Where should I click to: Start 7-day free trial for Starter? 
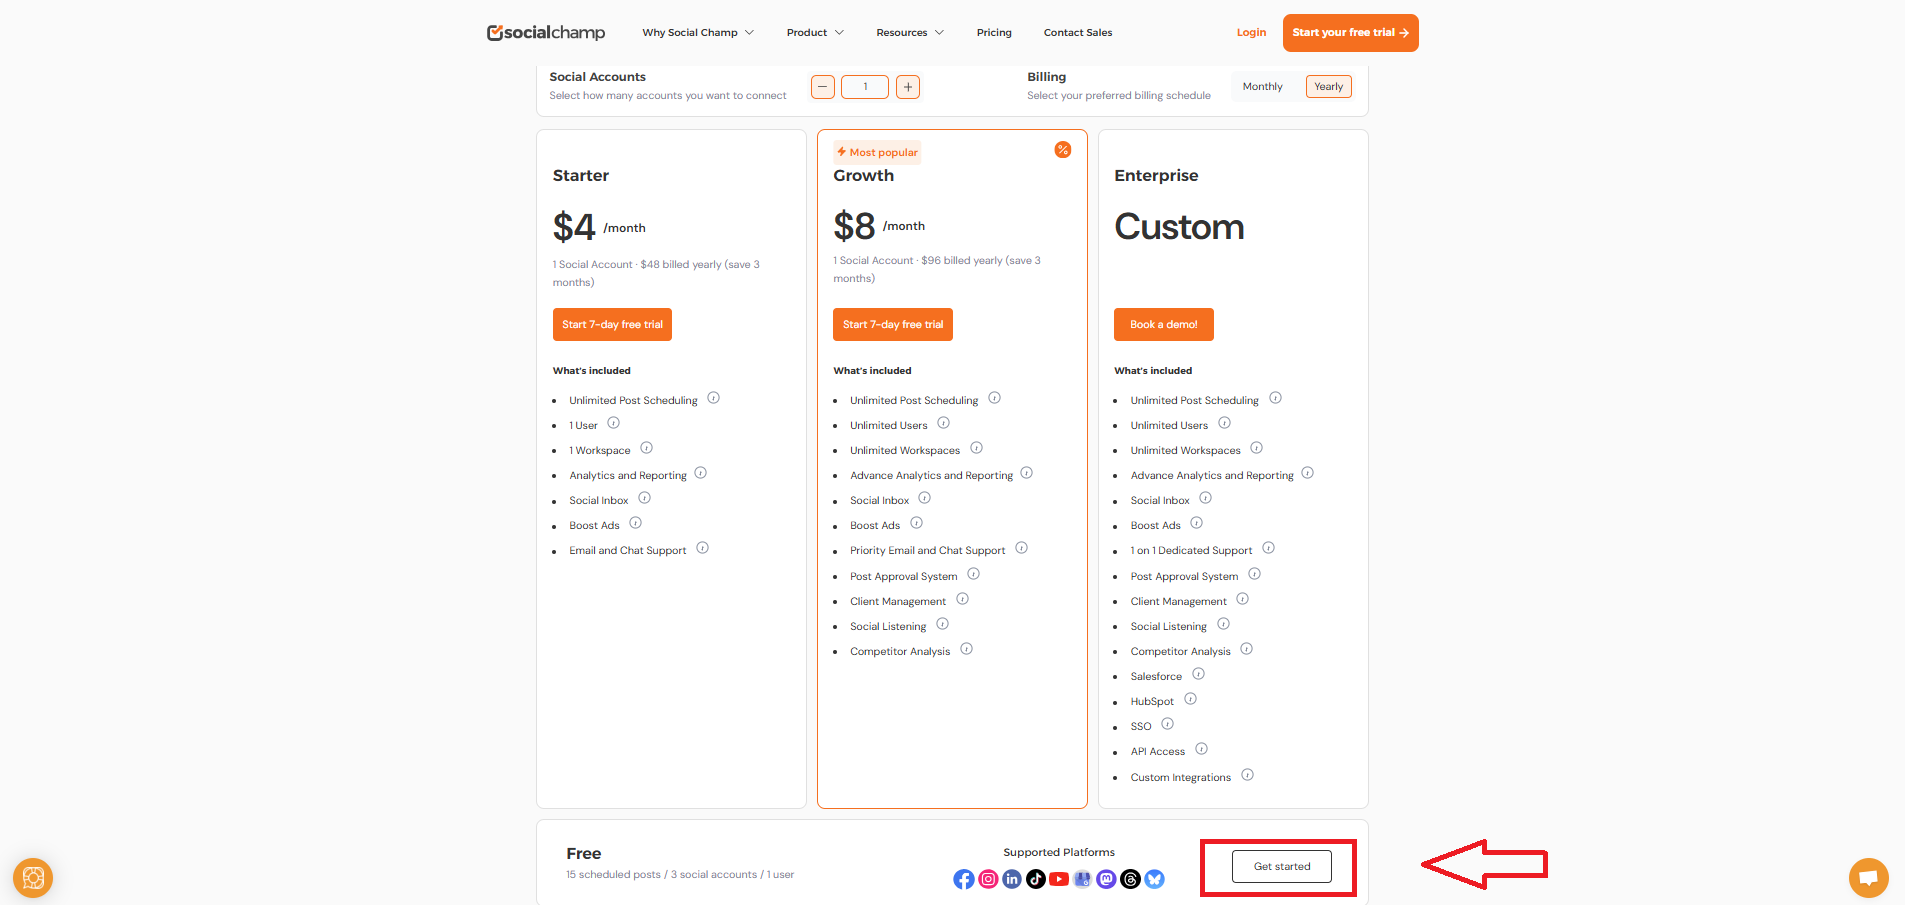(x=612, y=325)
